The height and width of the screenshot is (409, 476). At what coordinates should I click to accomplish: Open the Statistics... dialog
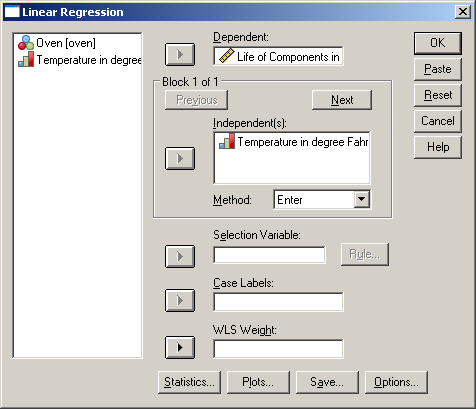point(189,382)
